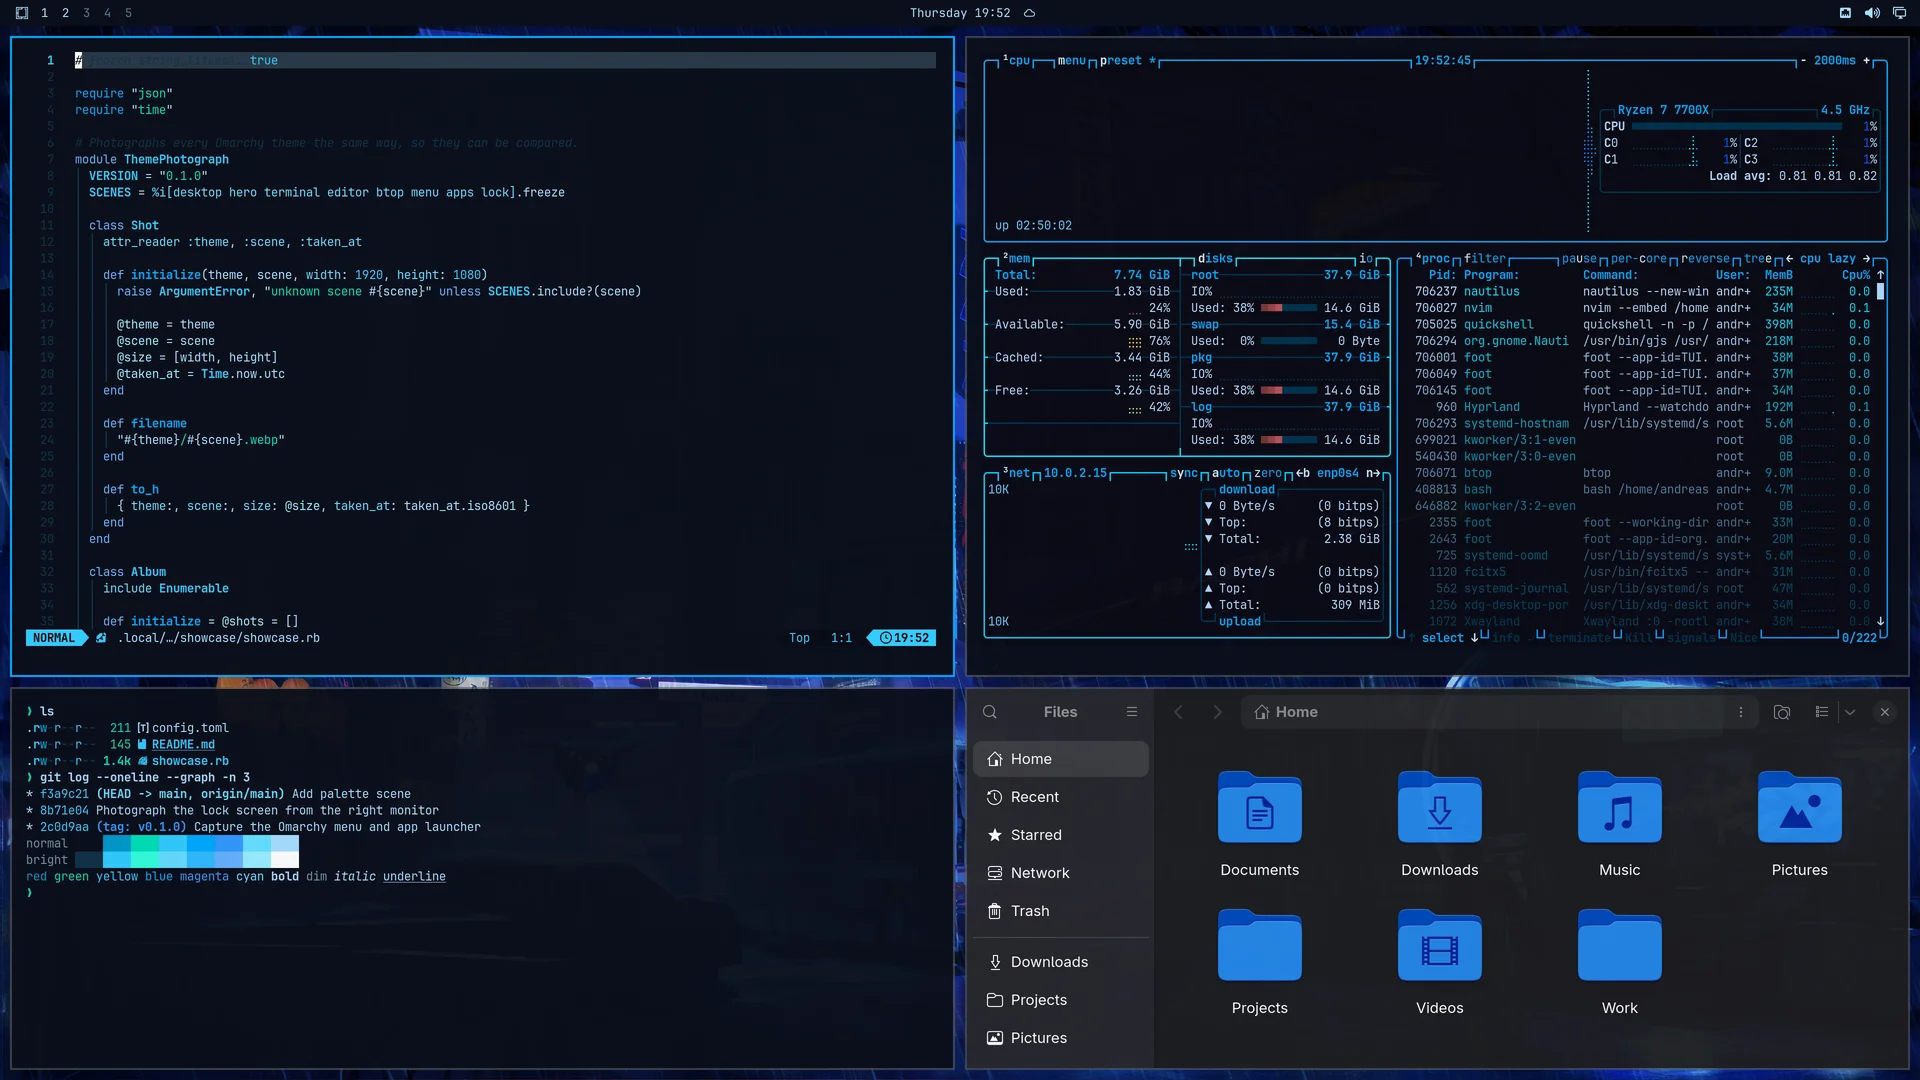Open the Videos folder
Screen dimensions: 1920x1080
coord(1440,963)
